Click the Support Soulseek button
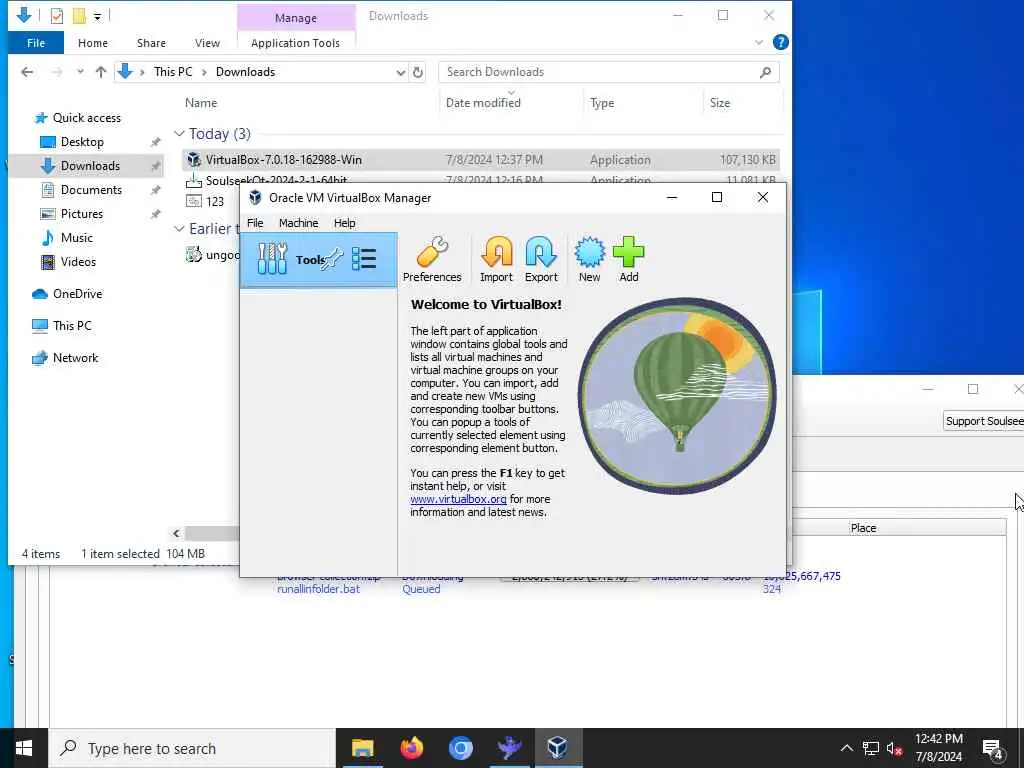 tap(984, 421)
